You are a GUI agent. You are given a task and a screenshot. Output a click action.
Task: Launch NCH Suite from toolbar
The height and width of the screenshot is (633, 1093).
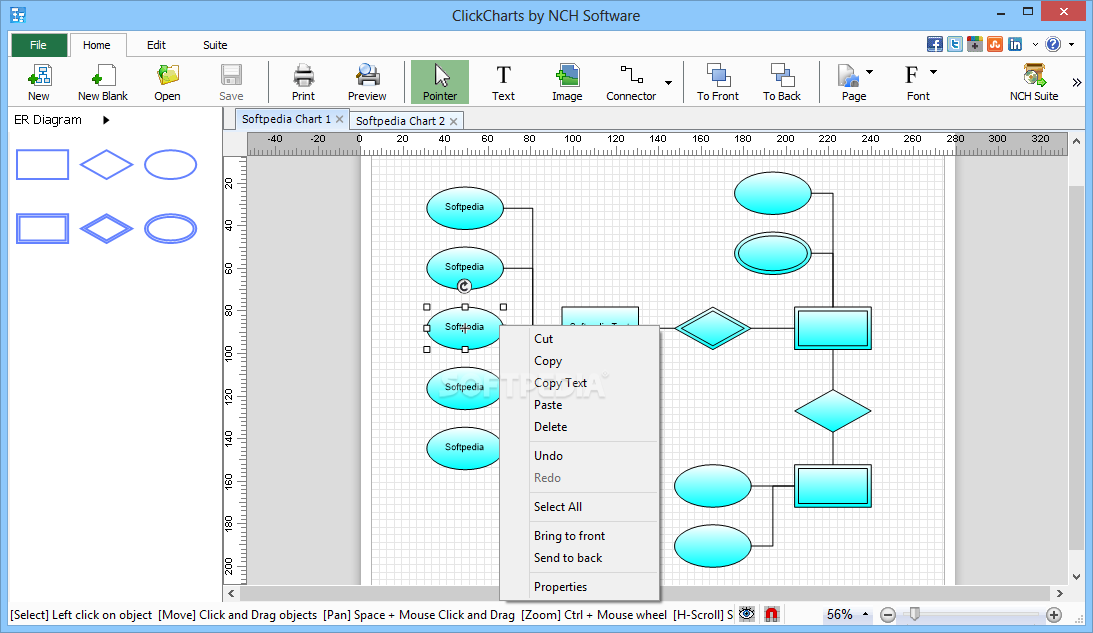1034,82
